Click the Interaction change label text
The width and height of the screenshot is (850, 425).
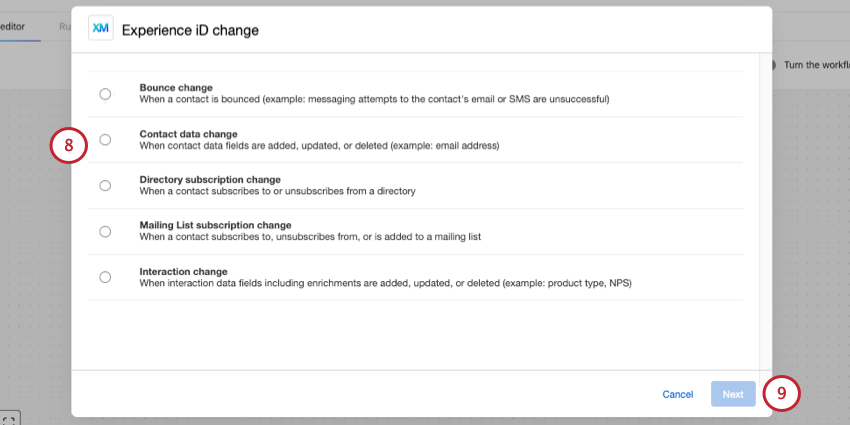[x=183, y=271]
